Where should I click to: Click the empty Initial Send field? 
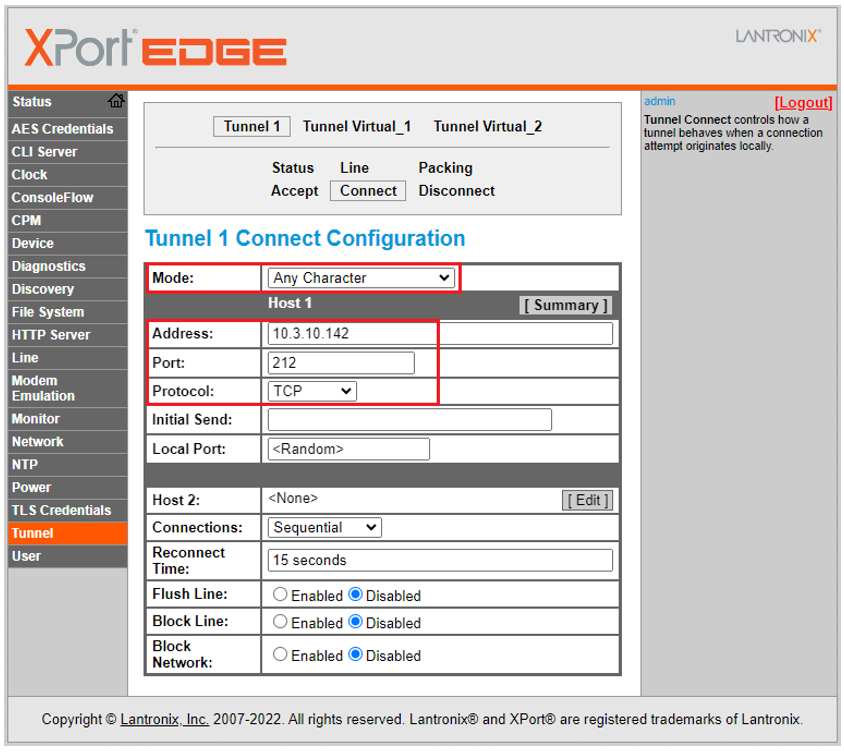pos(410,419)
